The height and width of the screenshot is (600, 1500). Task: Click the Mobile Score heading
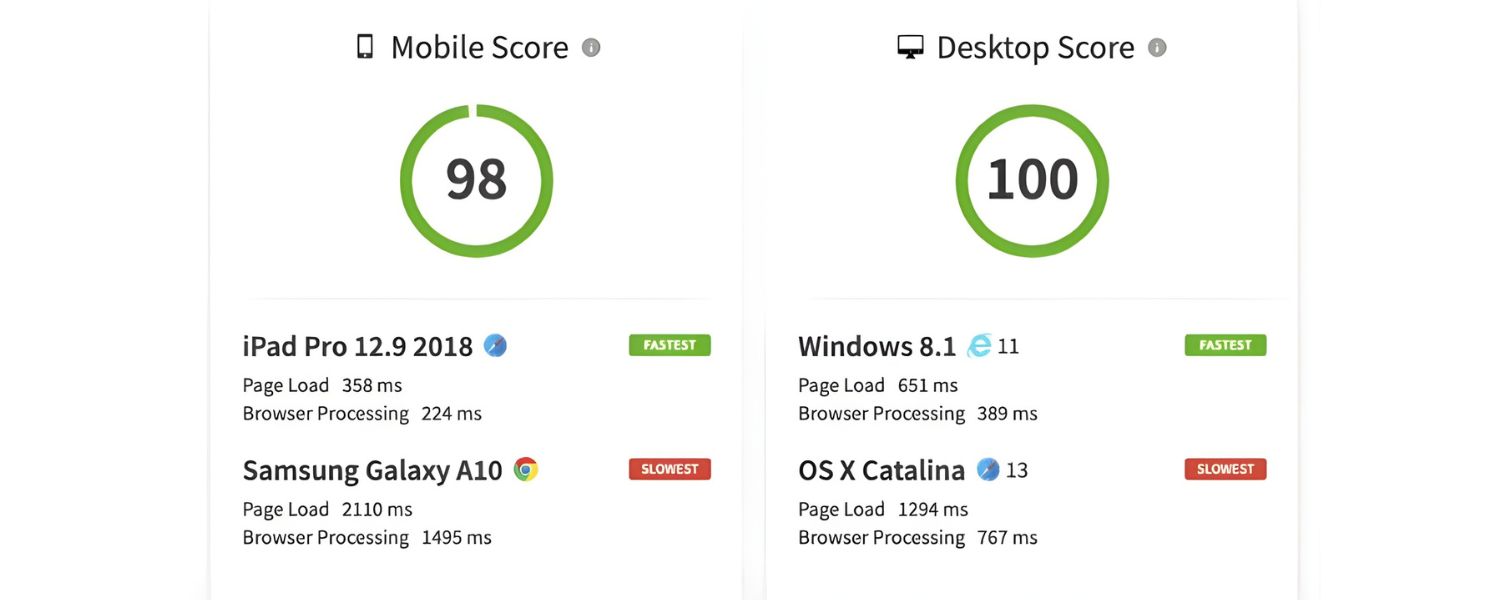pyautogui.click(x=479, y=47)
